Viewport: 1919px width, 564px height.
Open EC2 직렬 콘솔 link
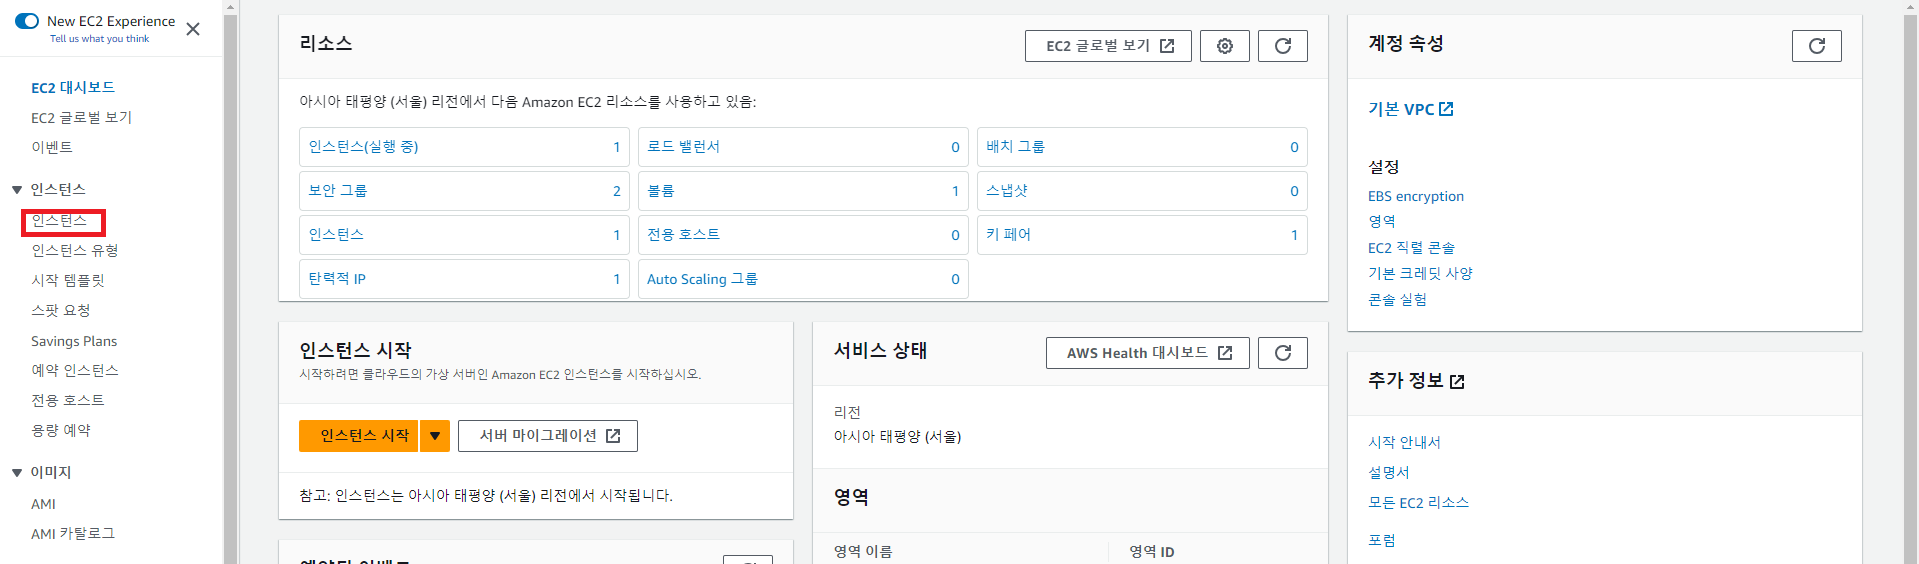1411,247
